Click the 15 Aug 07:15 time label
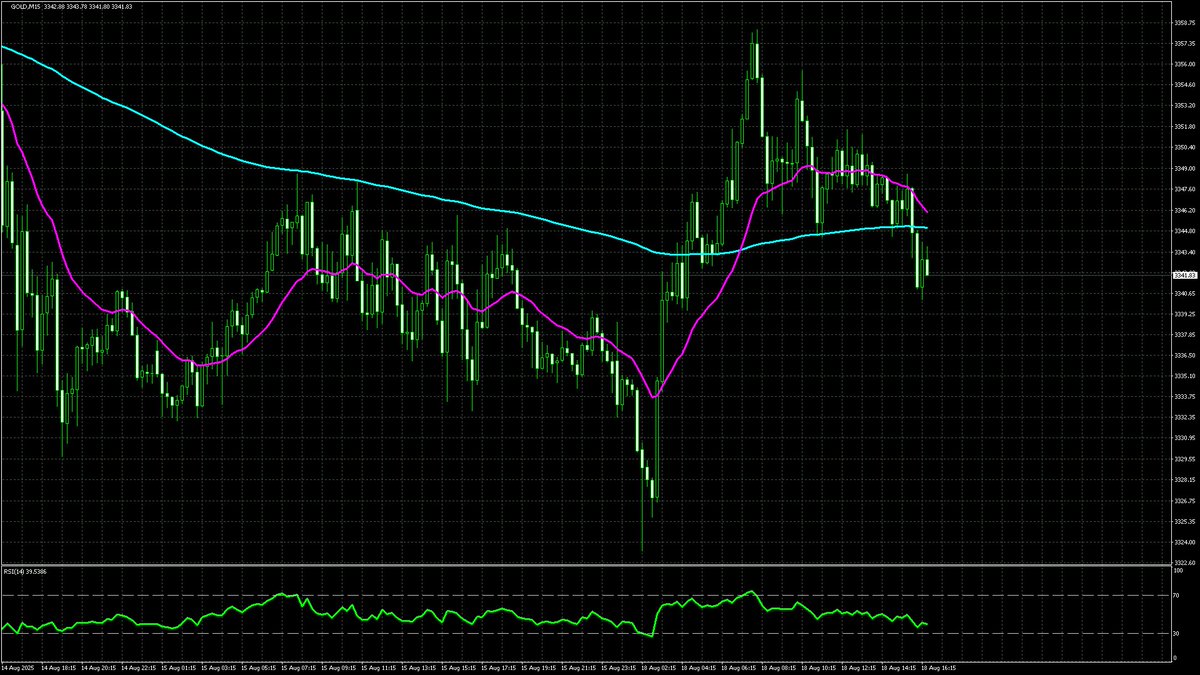 point(301,667)
